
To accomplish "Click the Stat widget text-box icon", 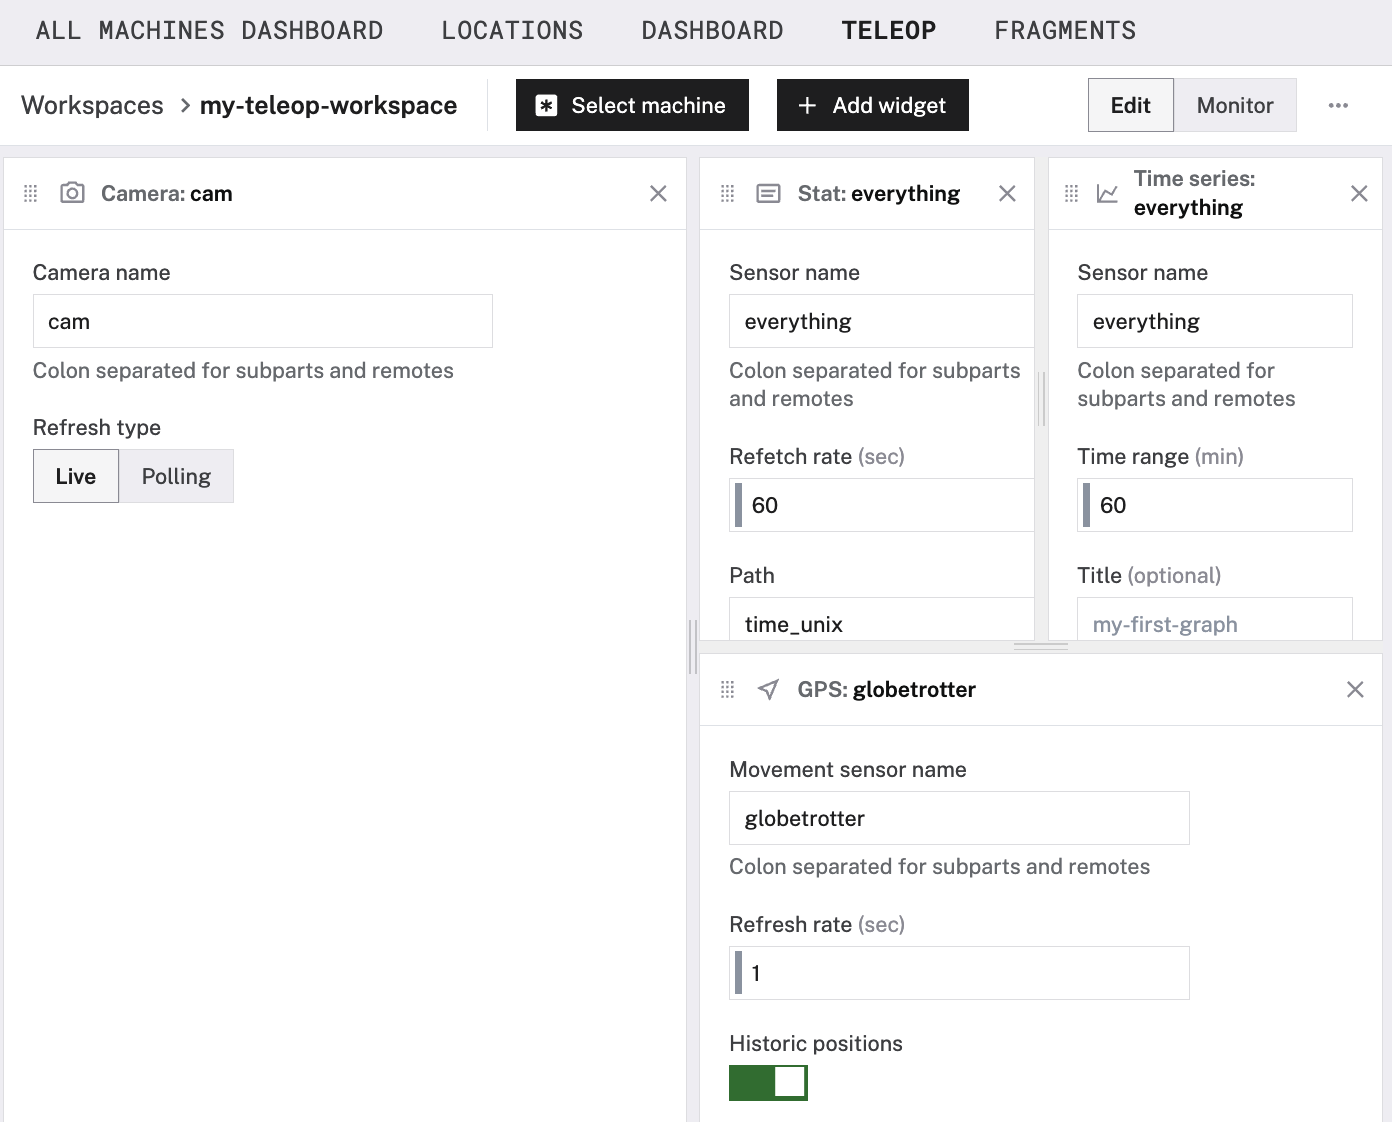I will (x=768, y=193).
